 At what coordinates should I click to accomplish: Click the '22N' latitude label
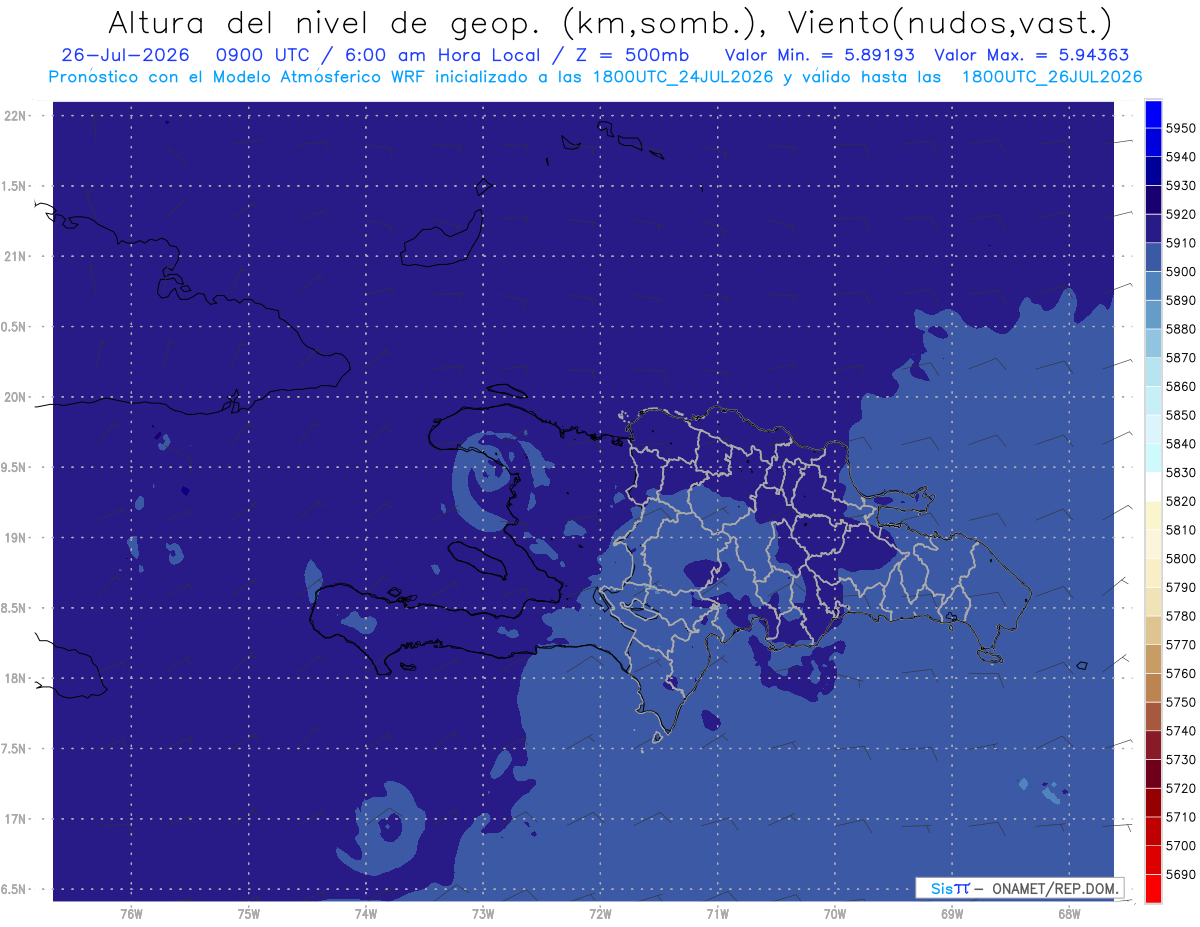coord(15,116)
